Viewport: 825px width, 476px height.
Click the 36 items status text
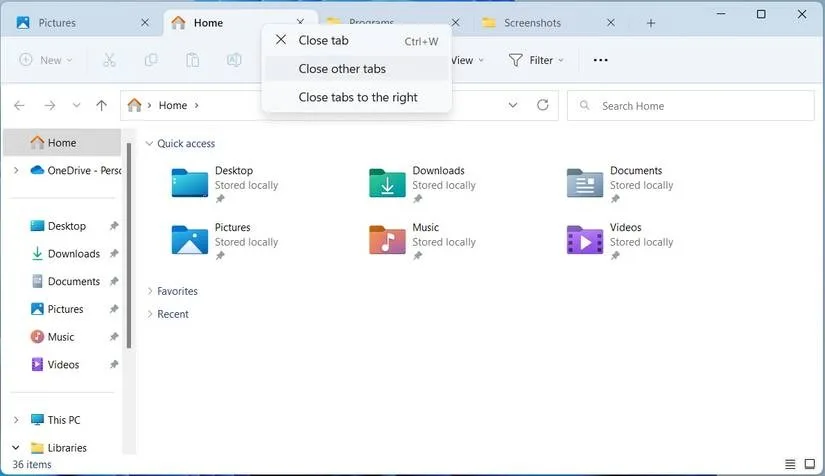pos(32,464)
